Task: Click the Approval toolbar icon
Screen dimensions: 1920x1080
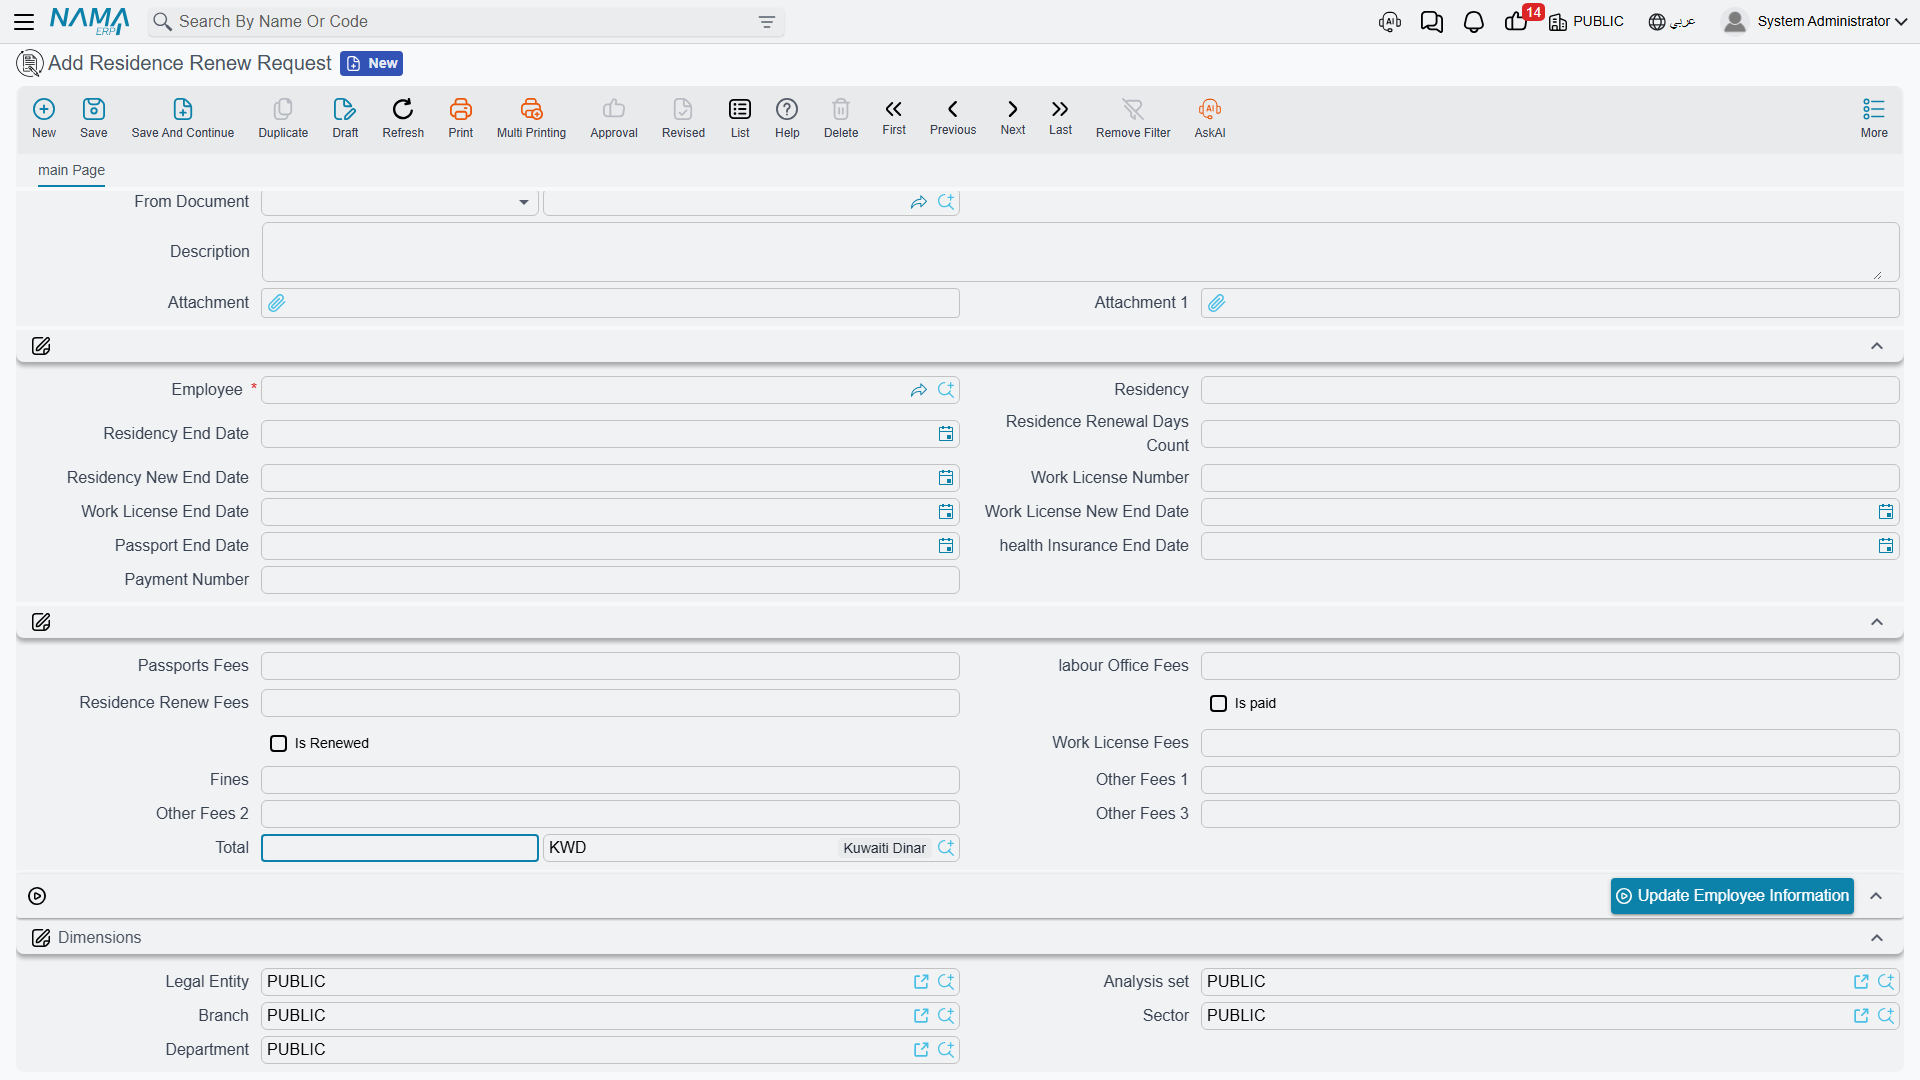Action: pyautogui.click(x=614, y=117)
